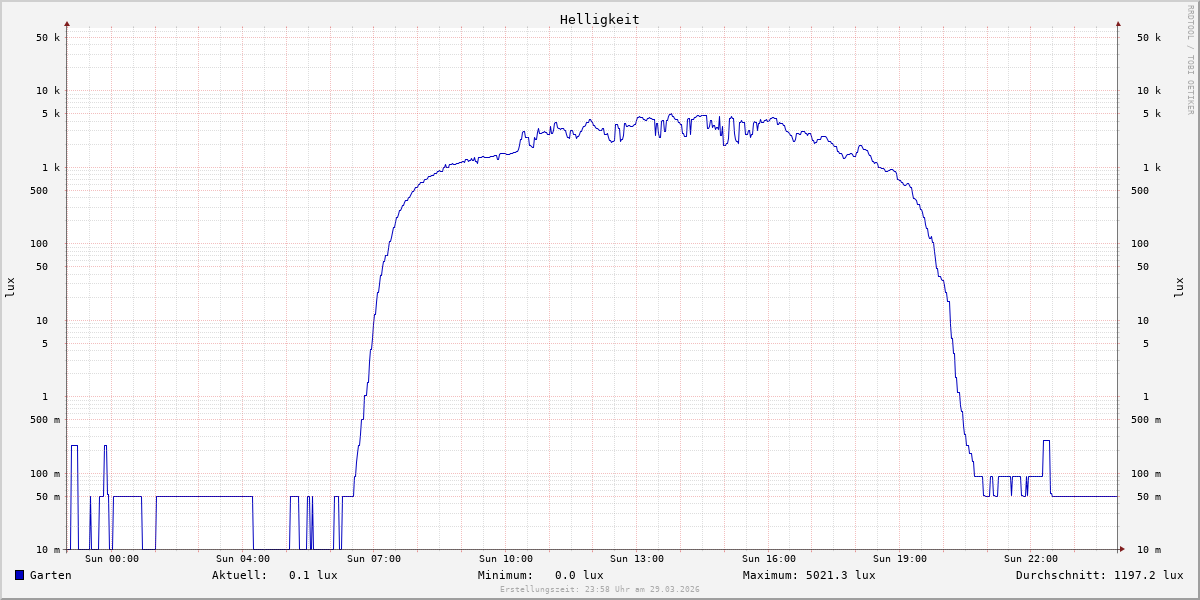Select the Helligkeit chart title
1200x600 pixels.
(599, 19)
